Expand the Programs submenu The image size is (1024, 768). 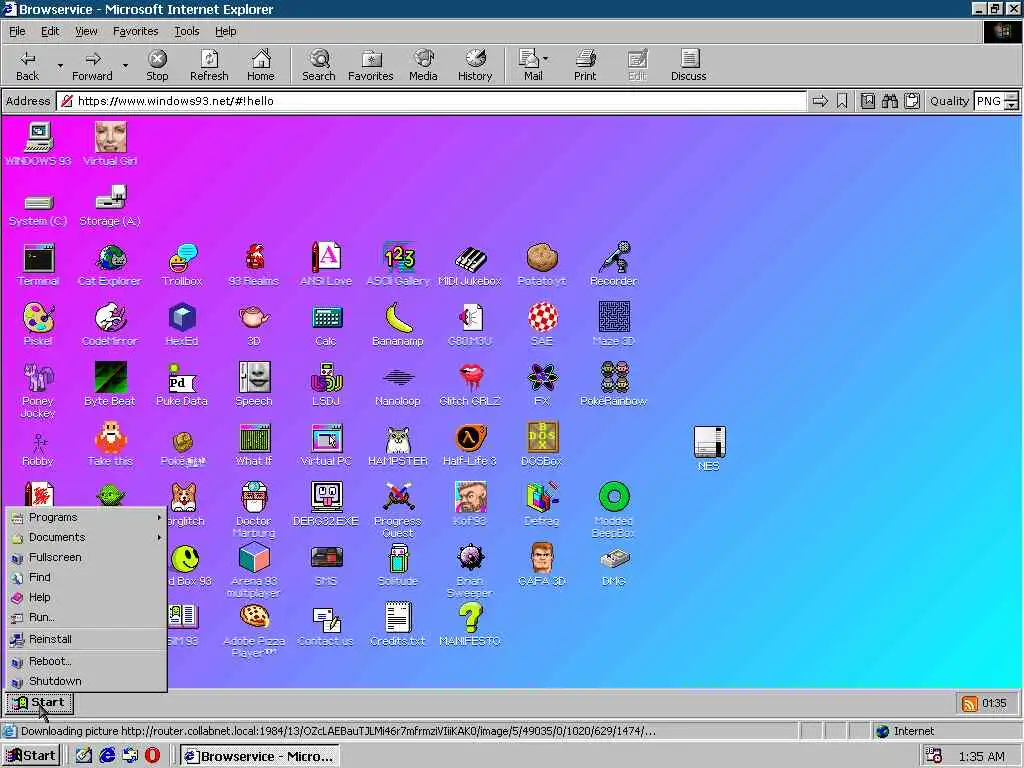[87, 517]
